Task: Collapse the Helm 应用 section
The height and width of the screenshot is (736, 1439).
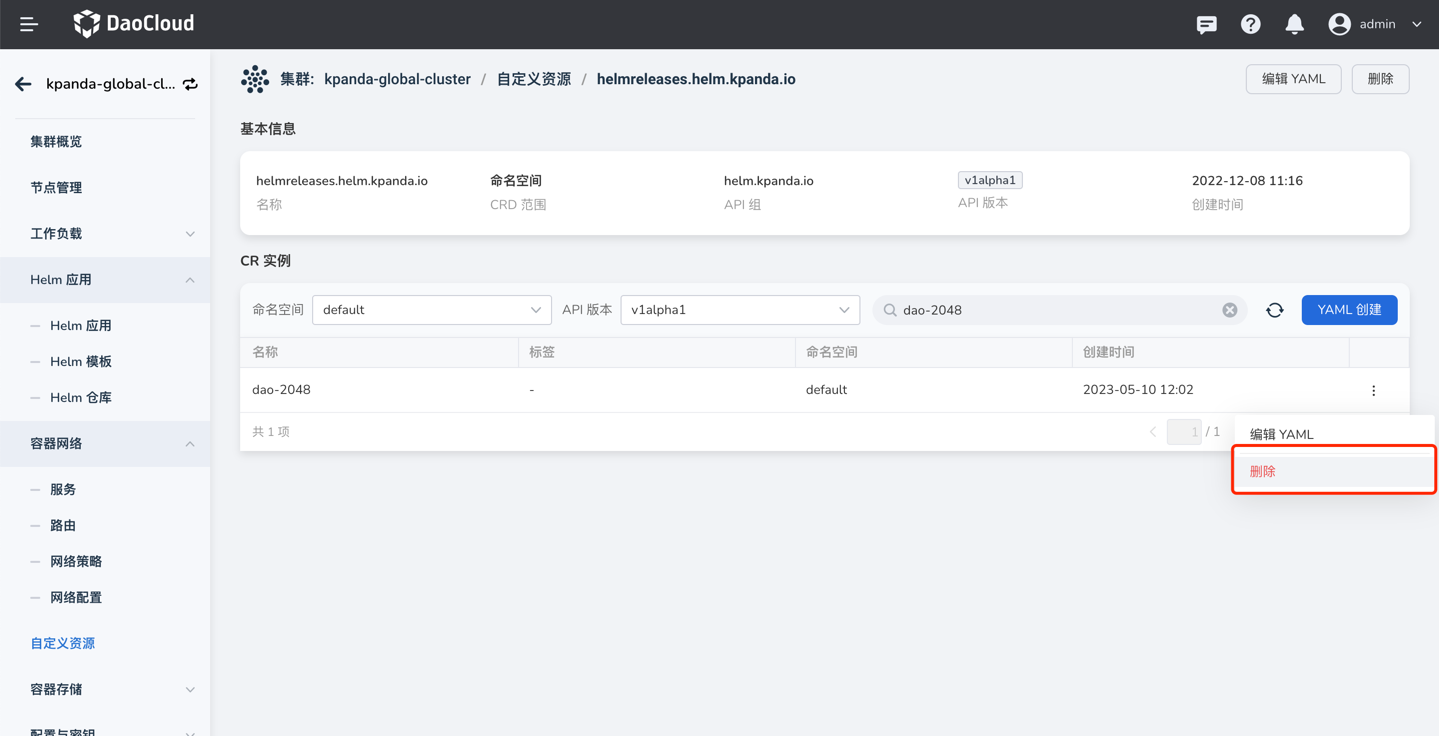Action: pyautogui.click(x=105, y=280)
